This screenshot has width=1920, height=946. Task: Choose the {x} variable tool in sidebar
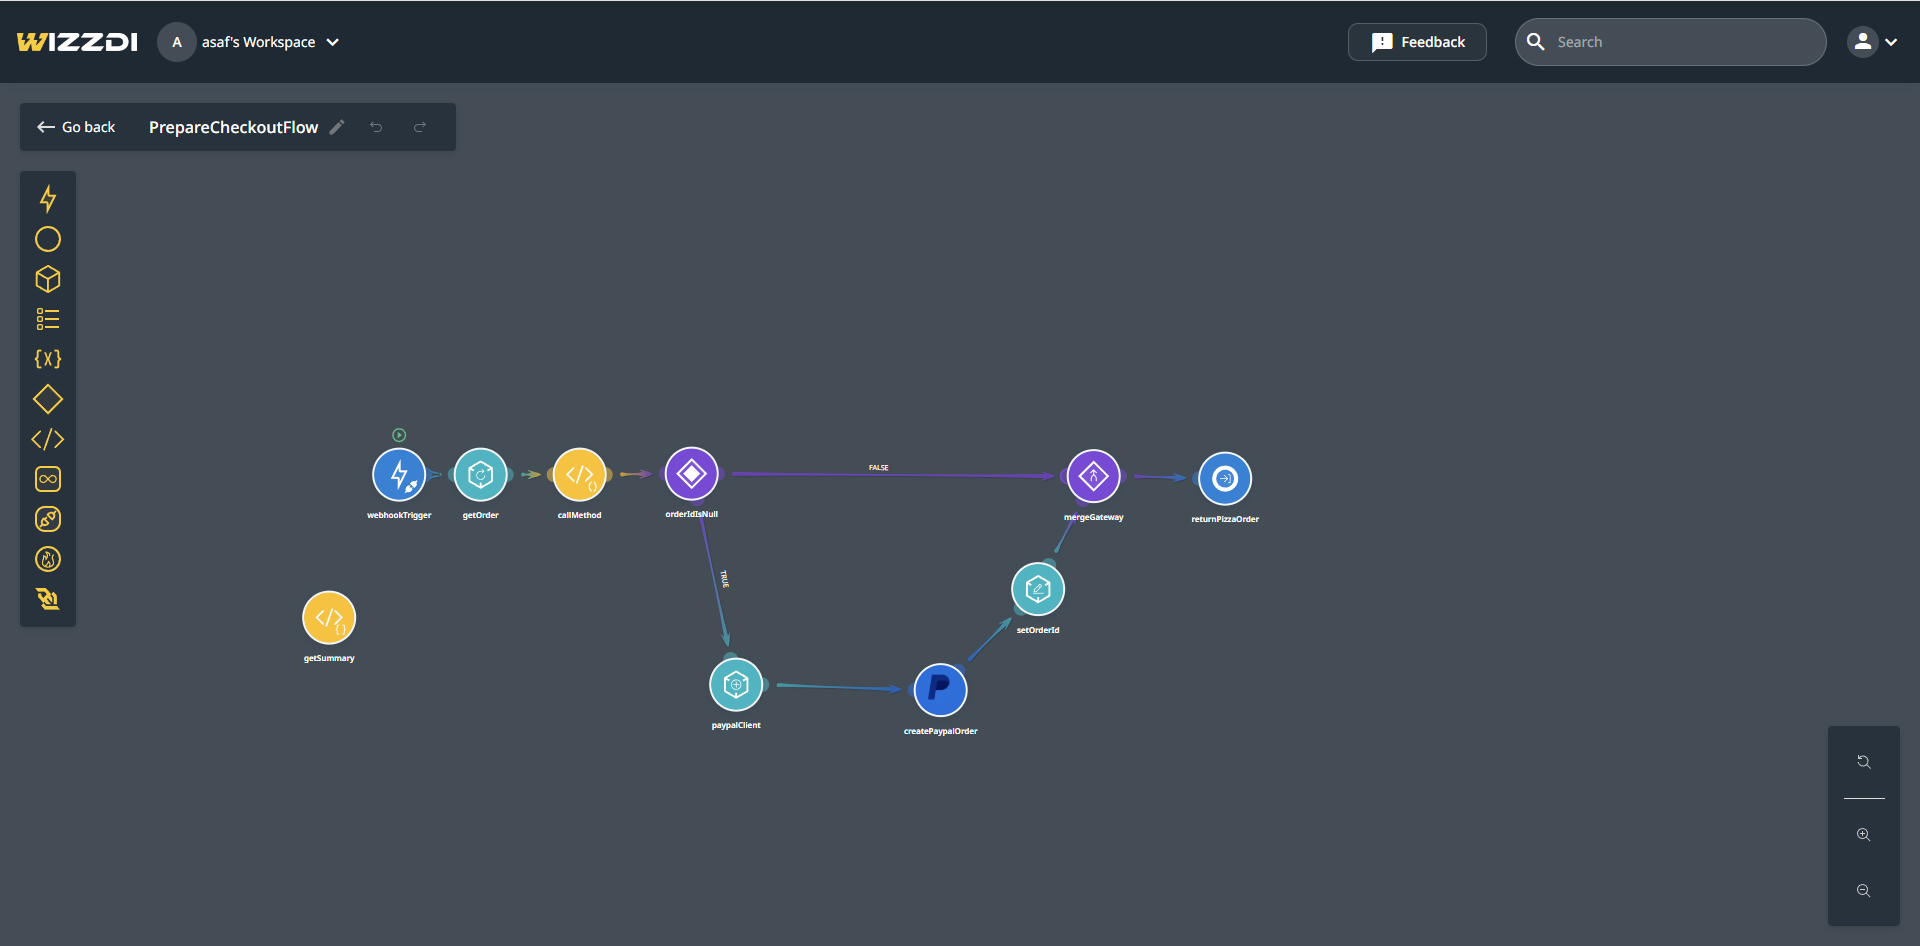48,359
